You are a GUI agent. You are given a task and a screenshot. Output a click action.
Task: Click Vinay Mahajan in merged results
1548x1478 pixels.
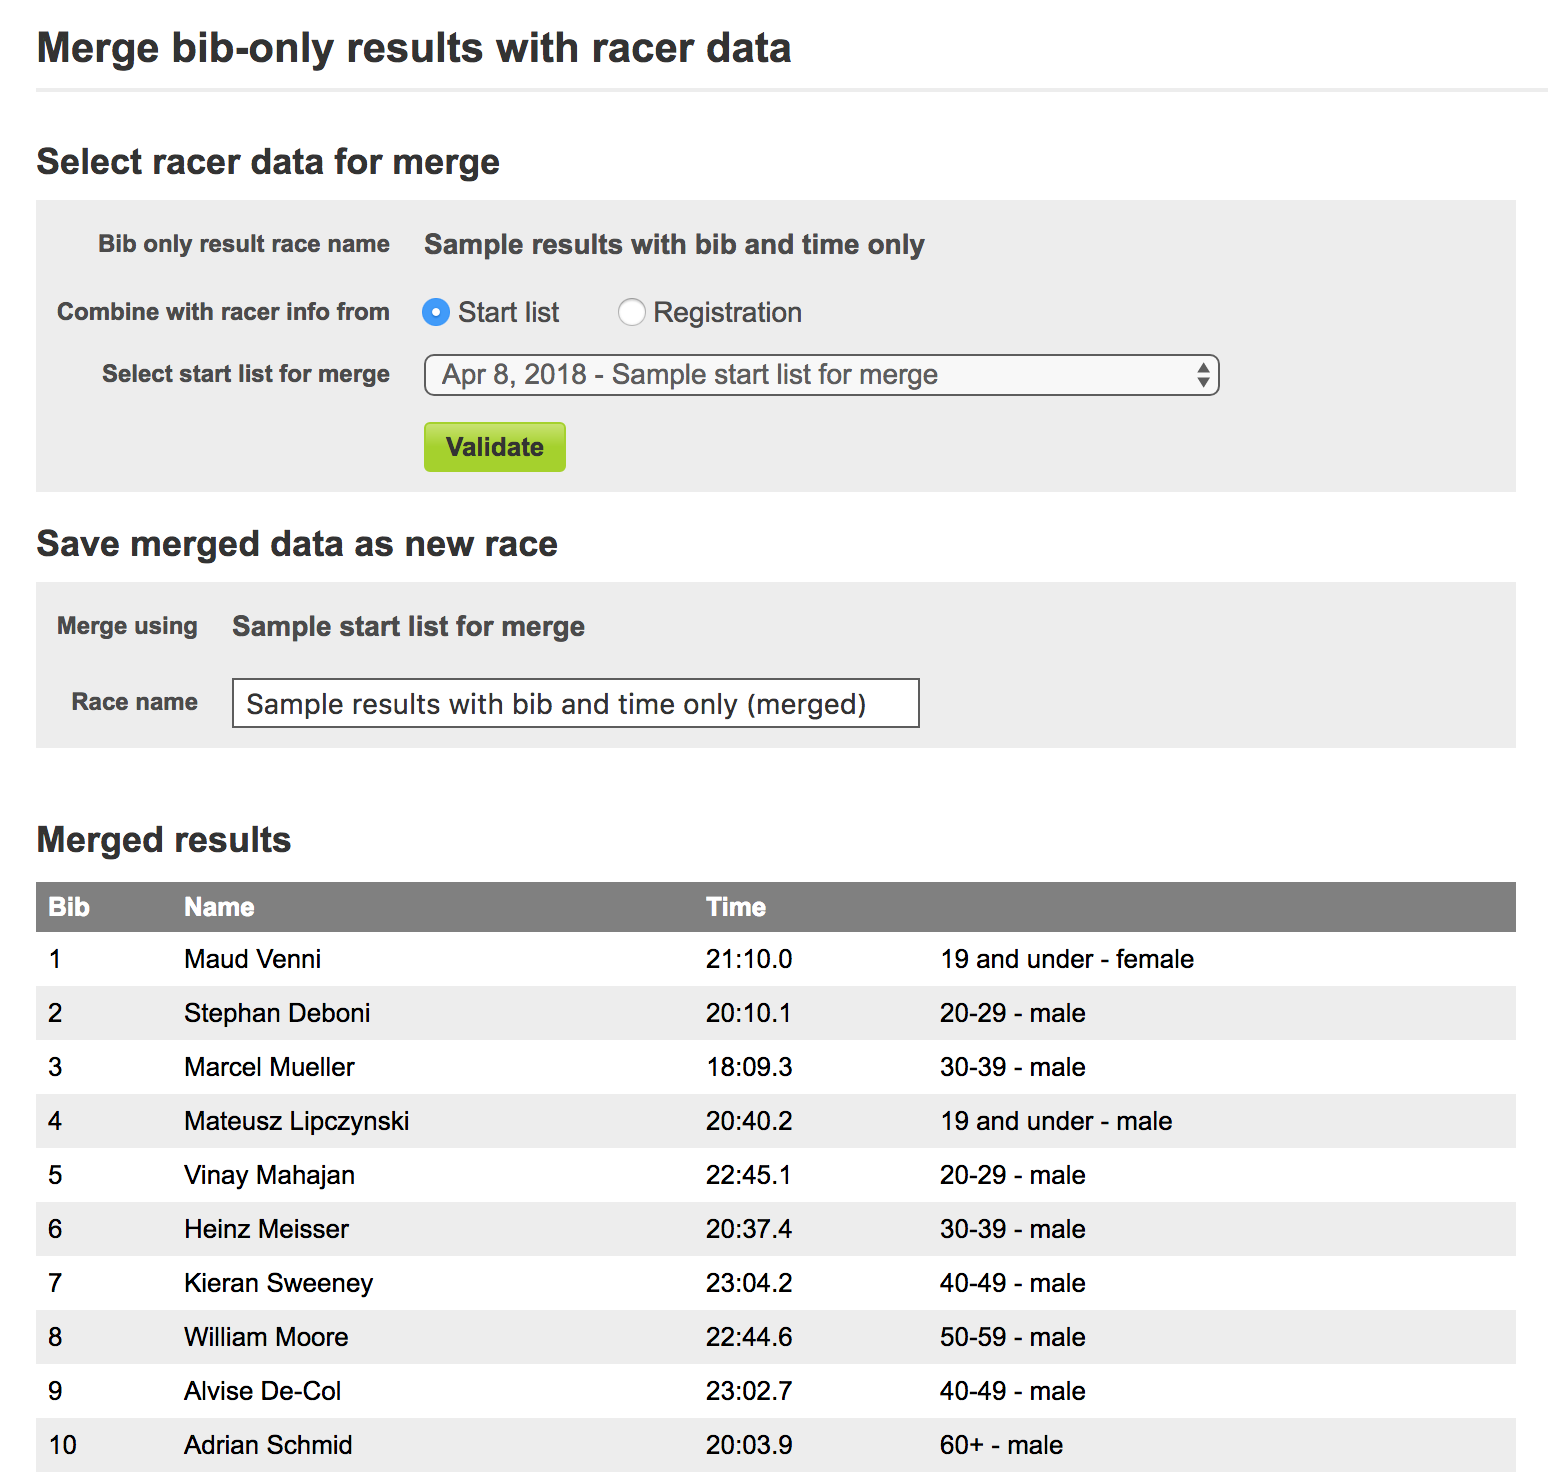[269, 1175]
